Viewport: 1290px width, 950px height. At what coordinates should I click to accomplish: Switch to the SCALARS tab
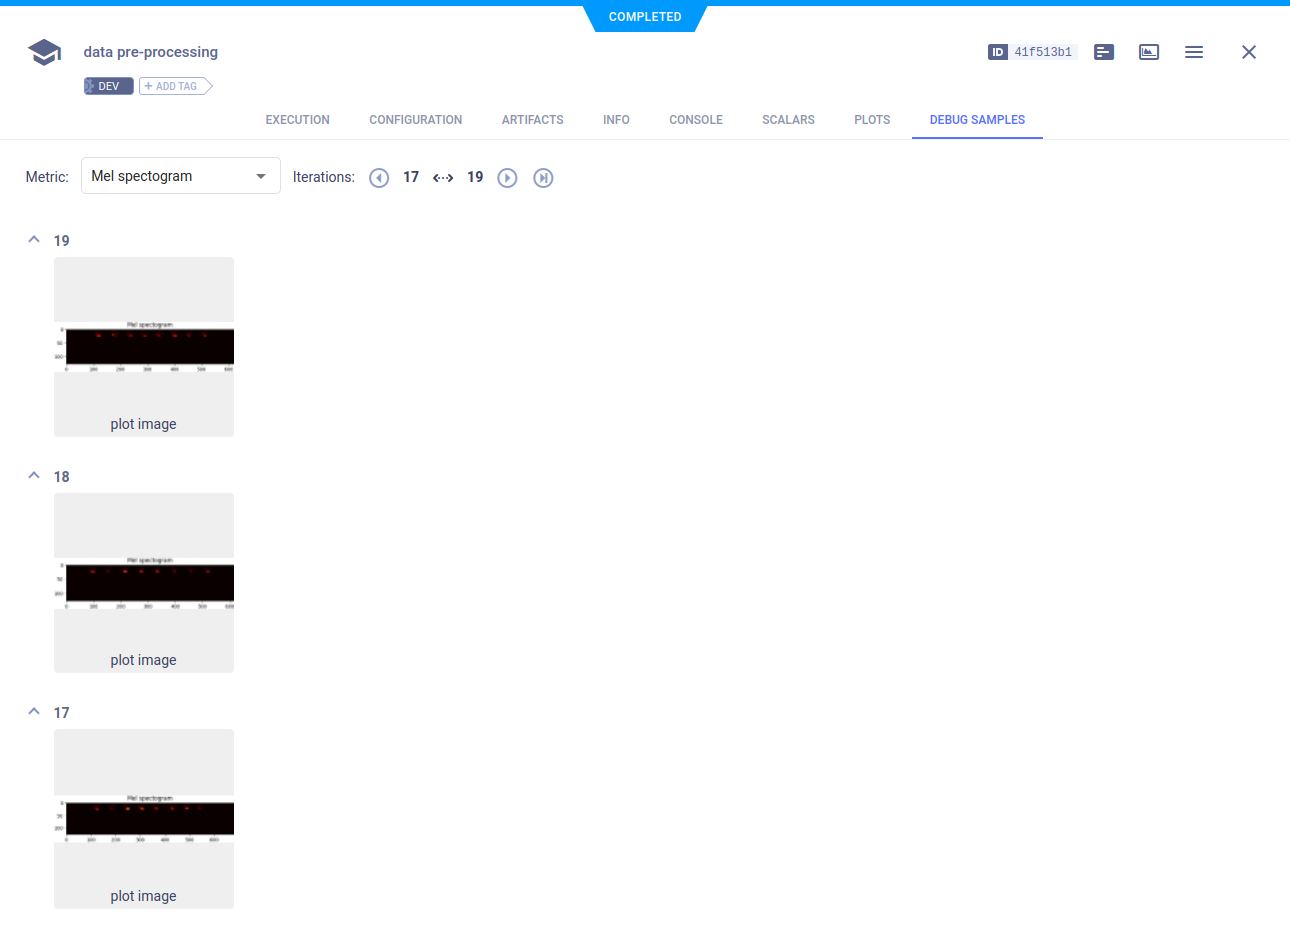tap(788, 120)
